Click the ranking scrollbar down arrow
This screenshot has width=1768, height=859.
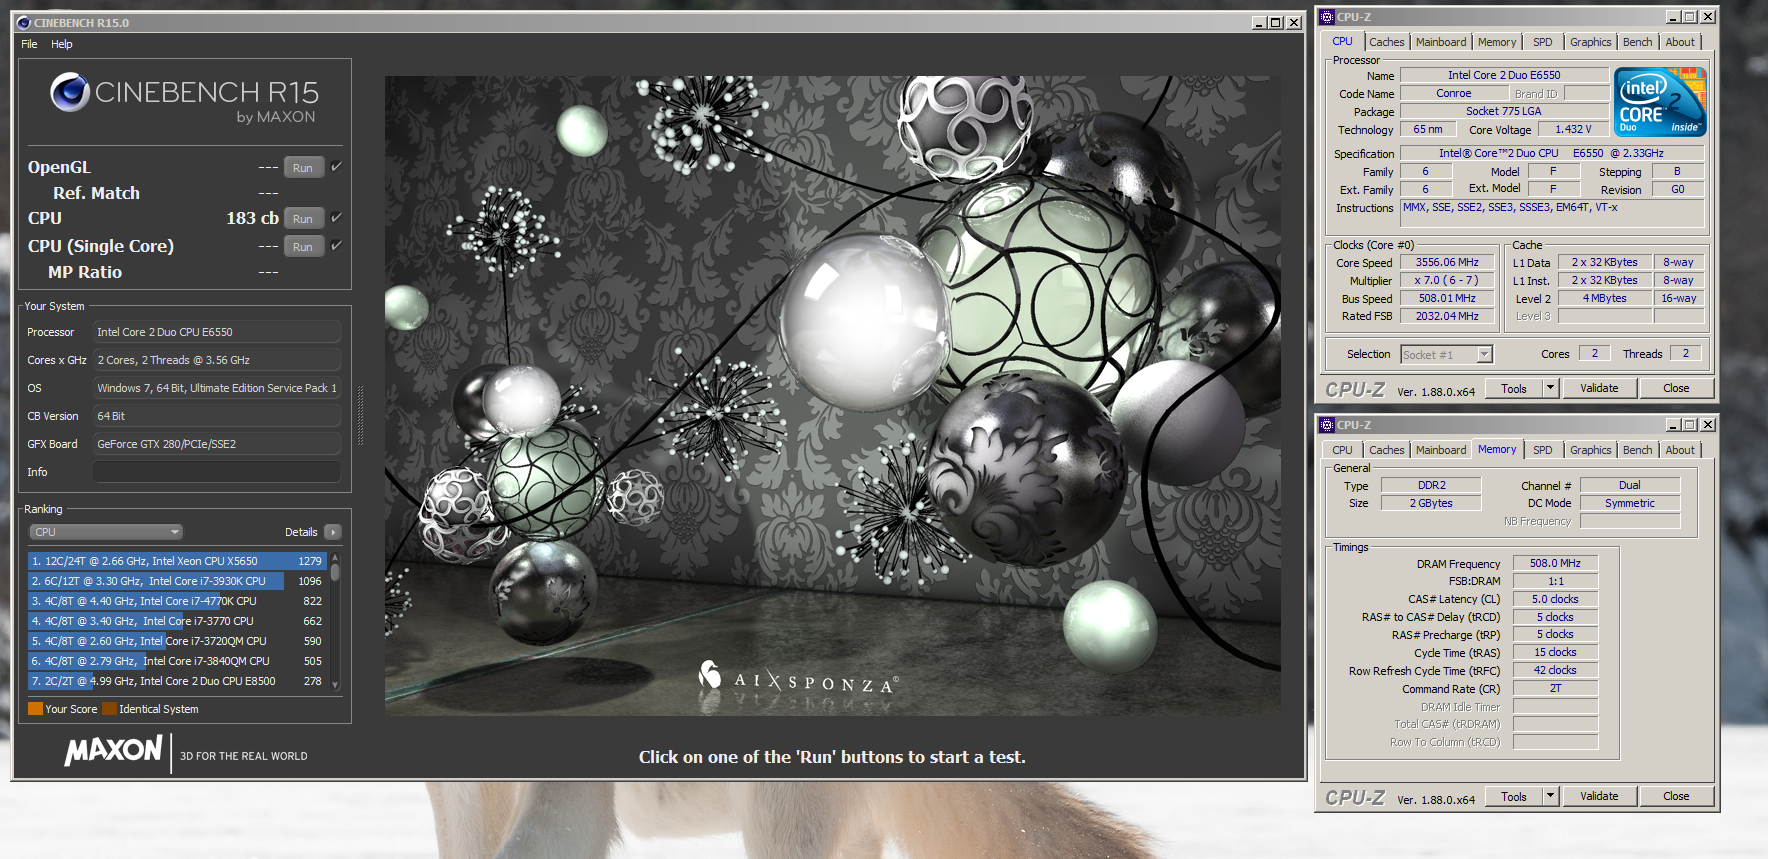[x=335, y=685]
